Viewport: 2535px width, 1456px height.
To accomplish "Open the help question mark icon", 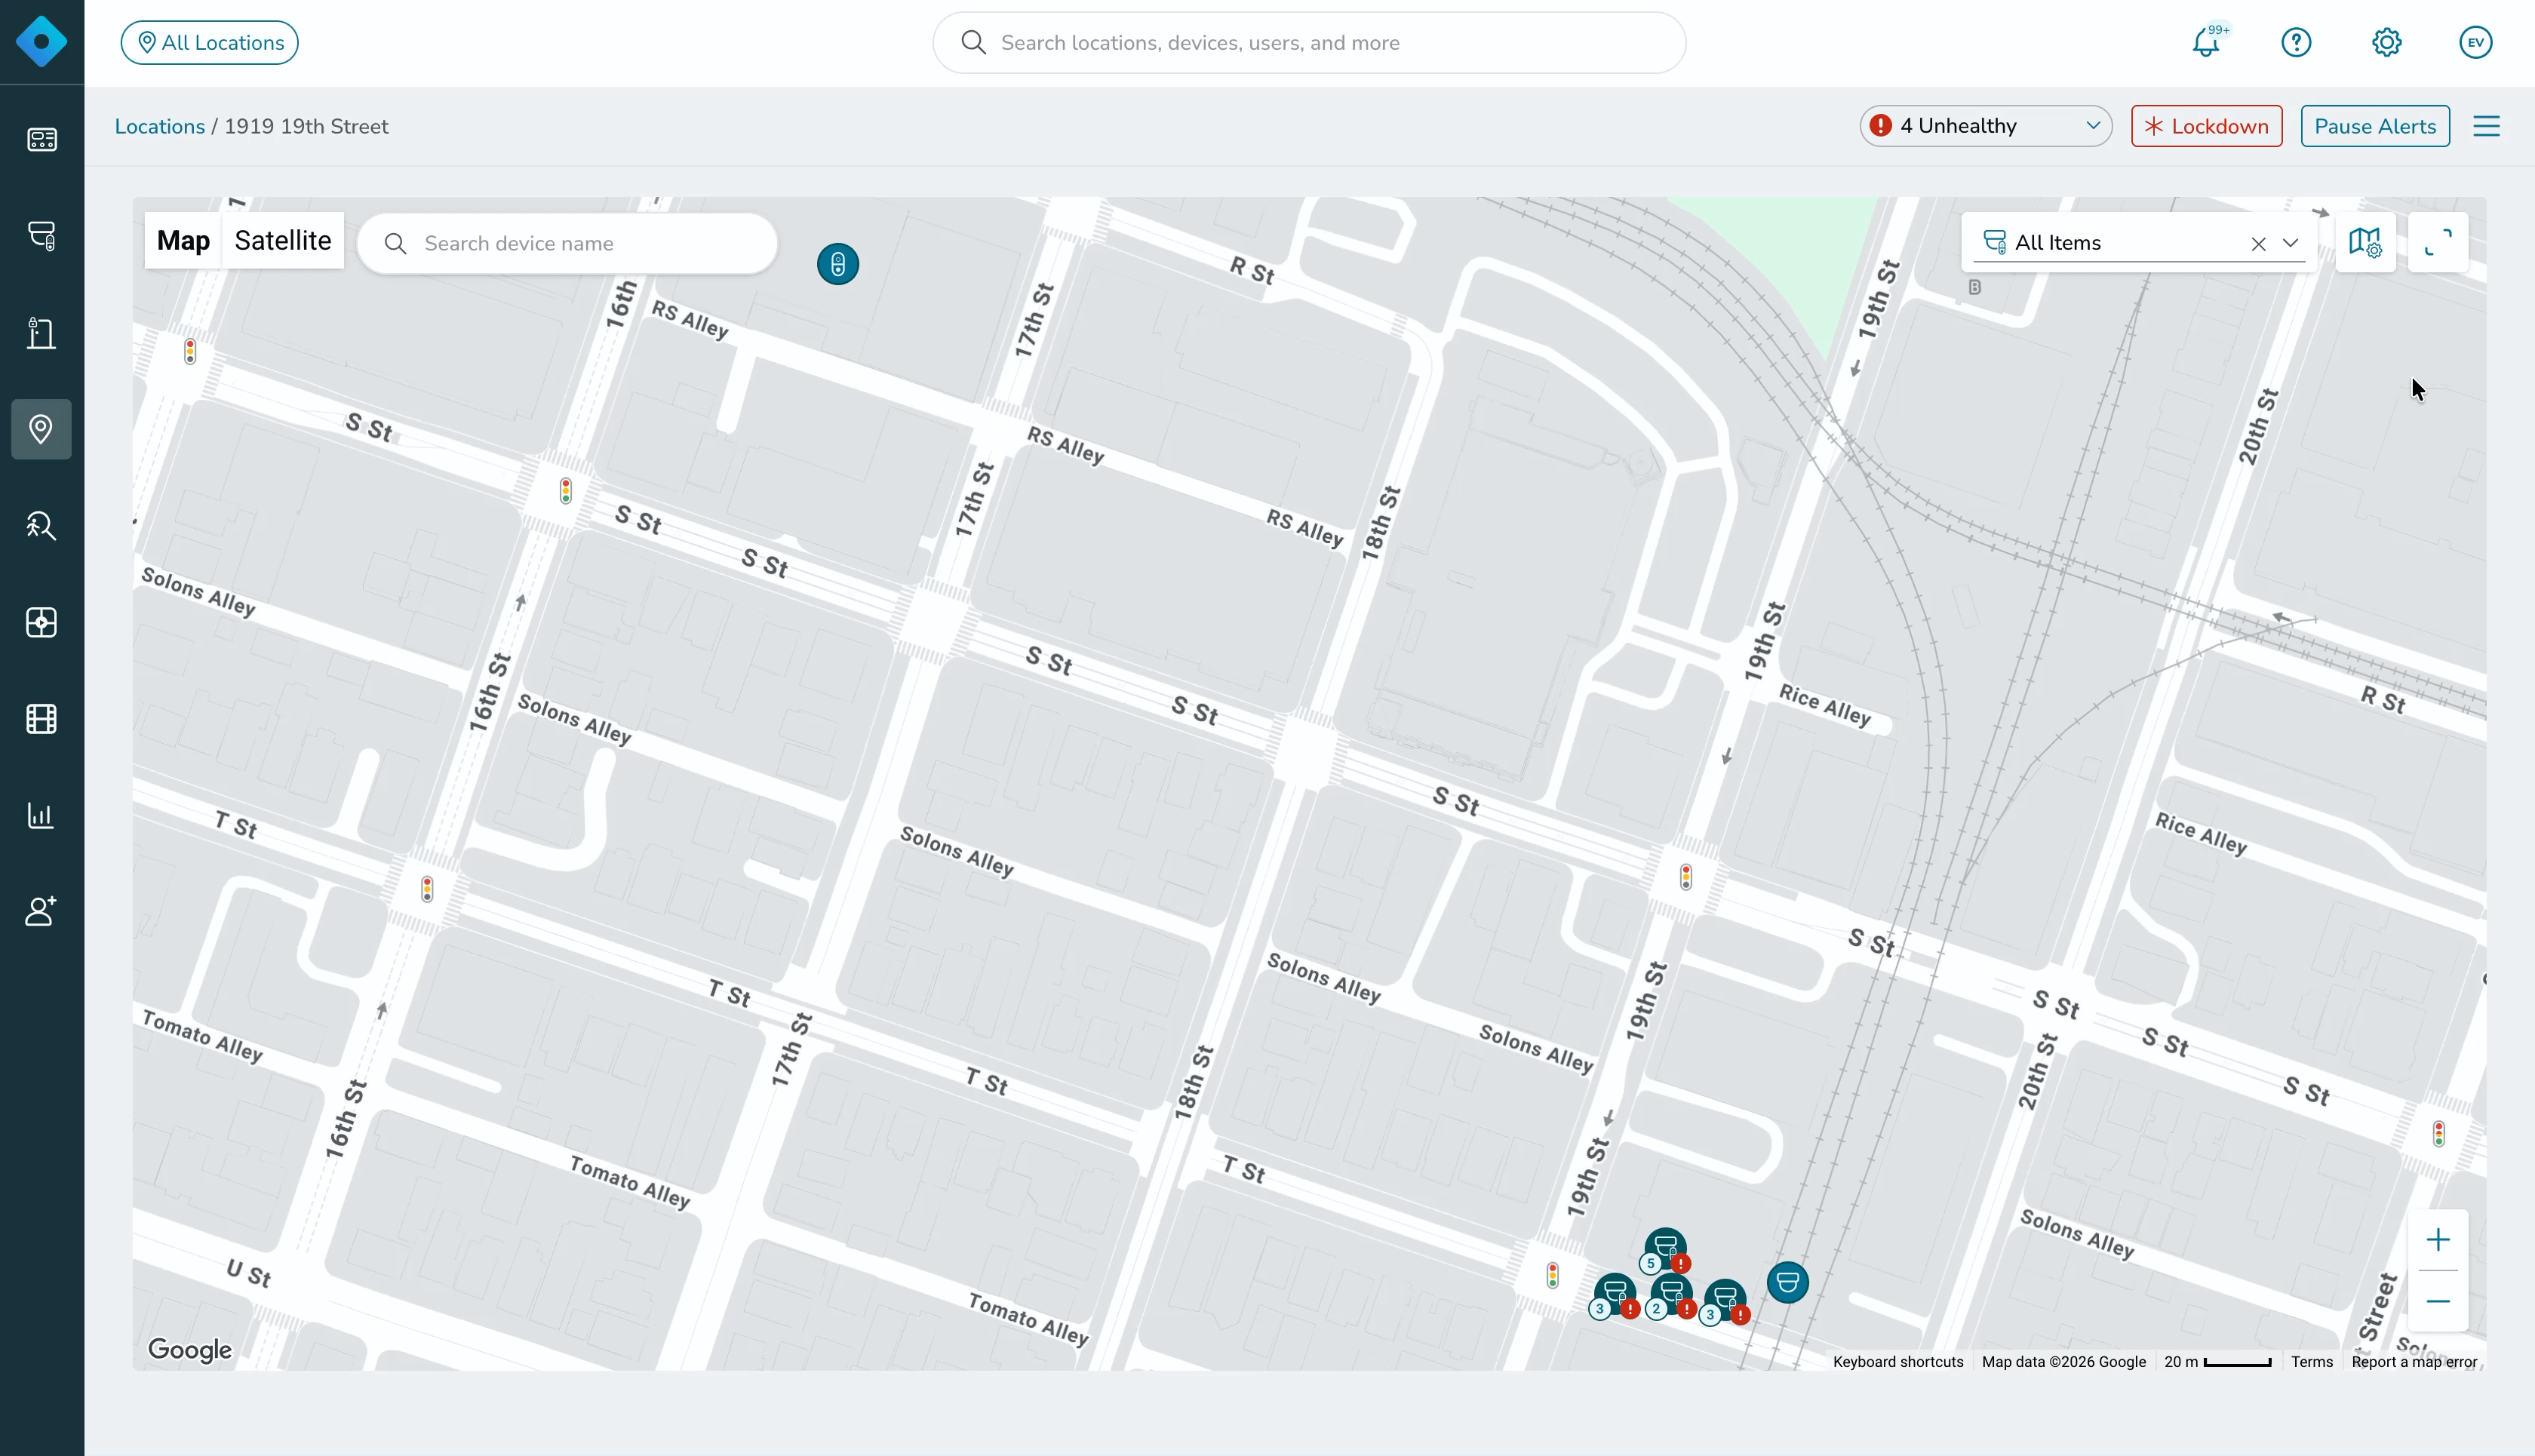I will [x=2296, y=42].
